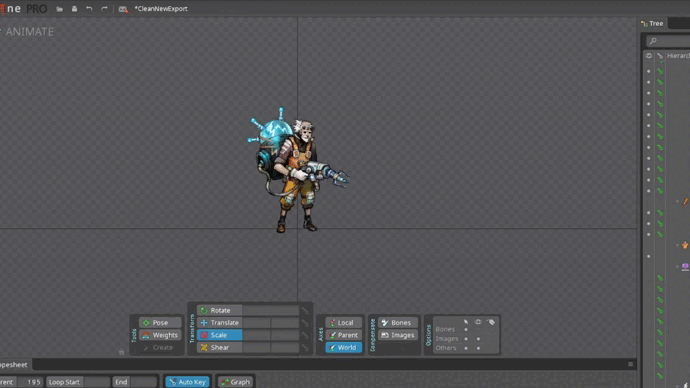Image resolution: width=690 pixels, height=388 pixels.
Task: Click the Rotate value field
Action: [x=271, y=310]
